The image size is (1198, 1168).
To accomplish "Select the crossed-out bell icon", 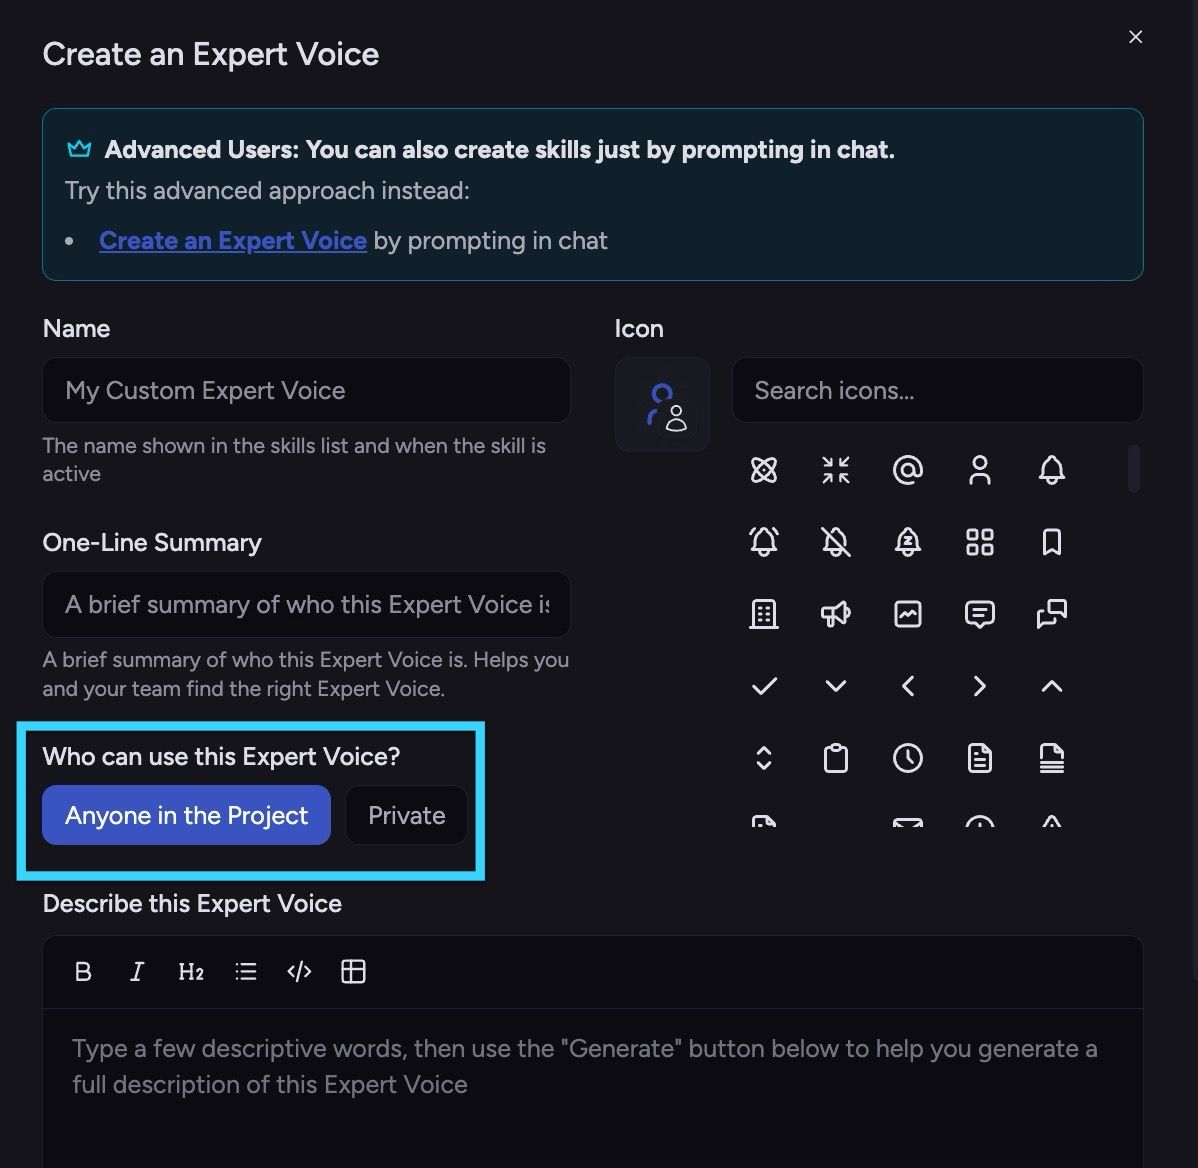I will [835, 542].
